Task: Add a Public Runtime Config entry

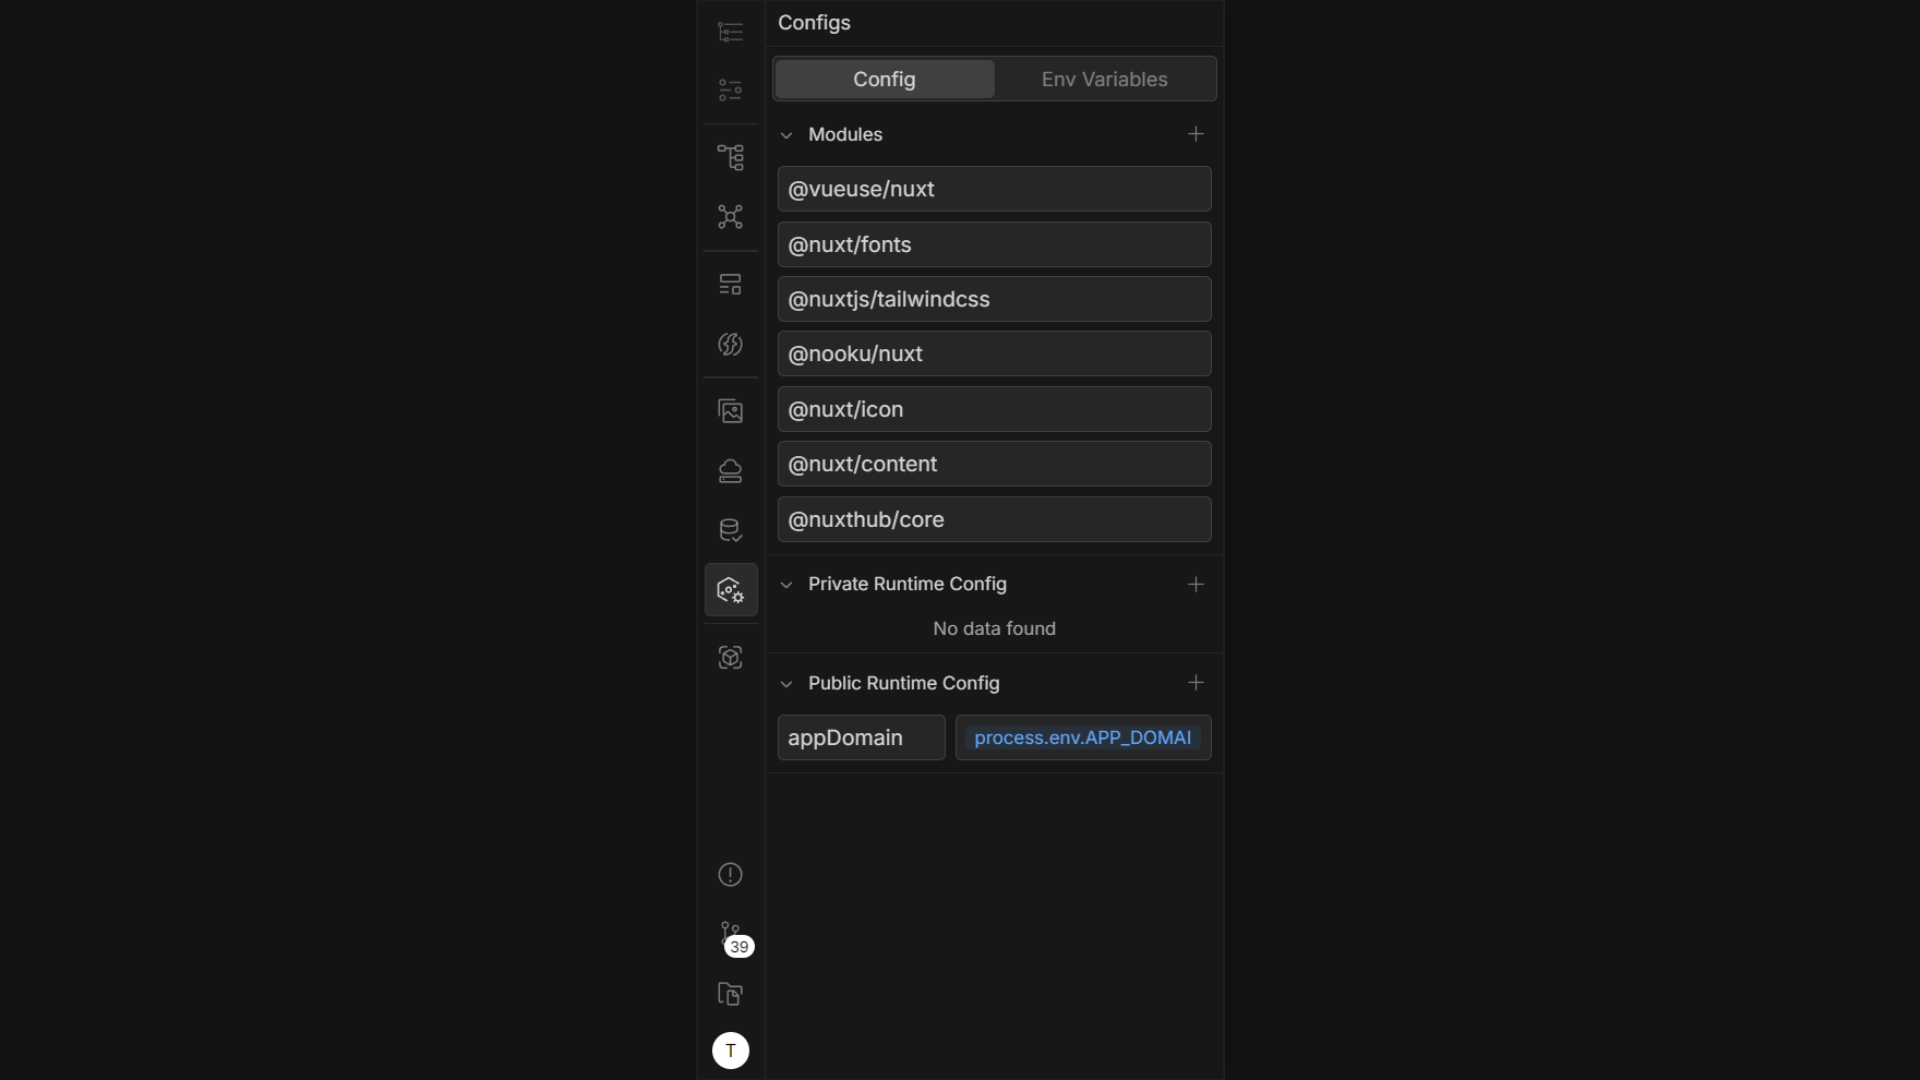Action: (1196, 683)
